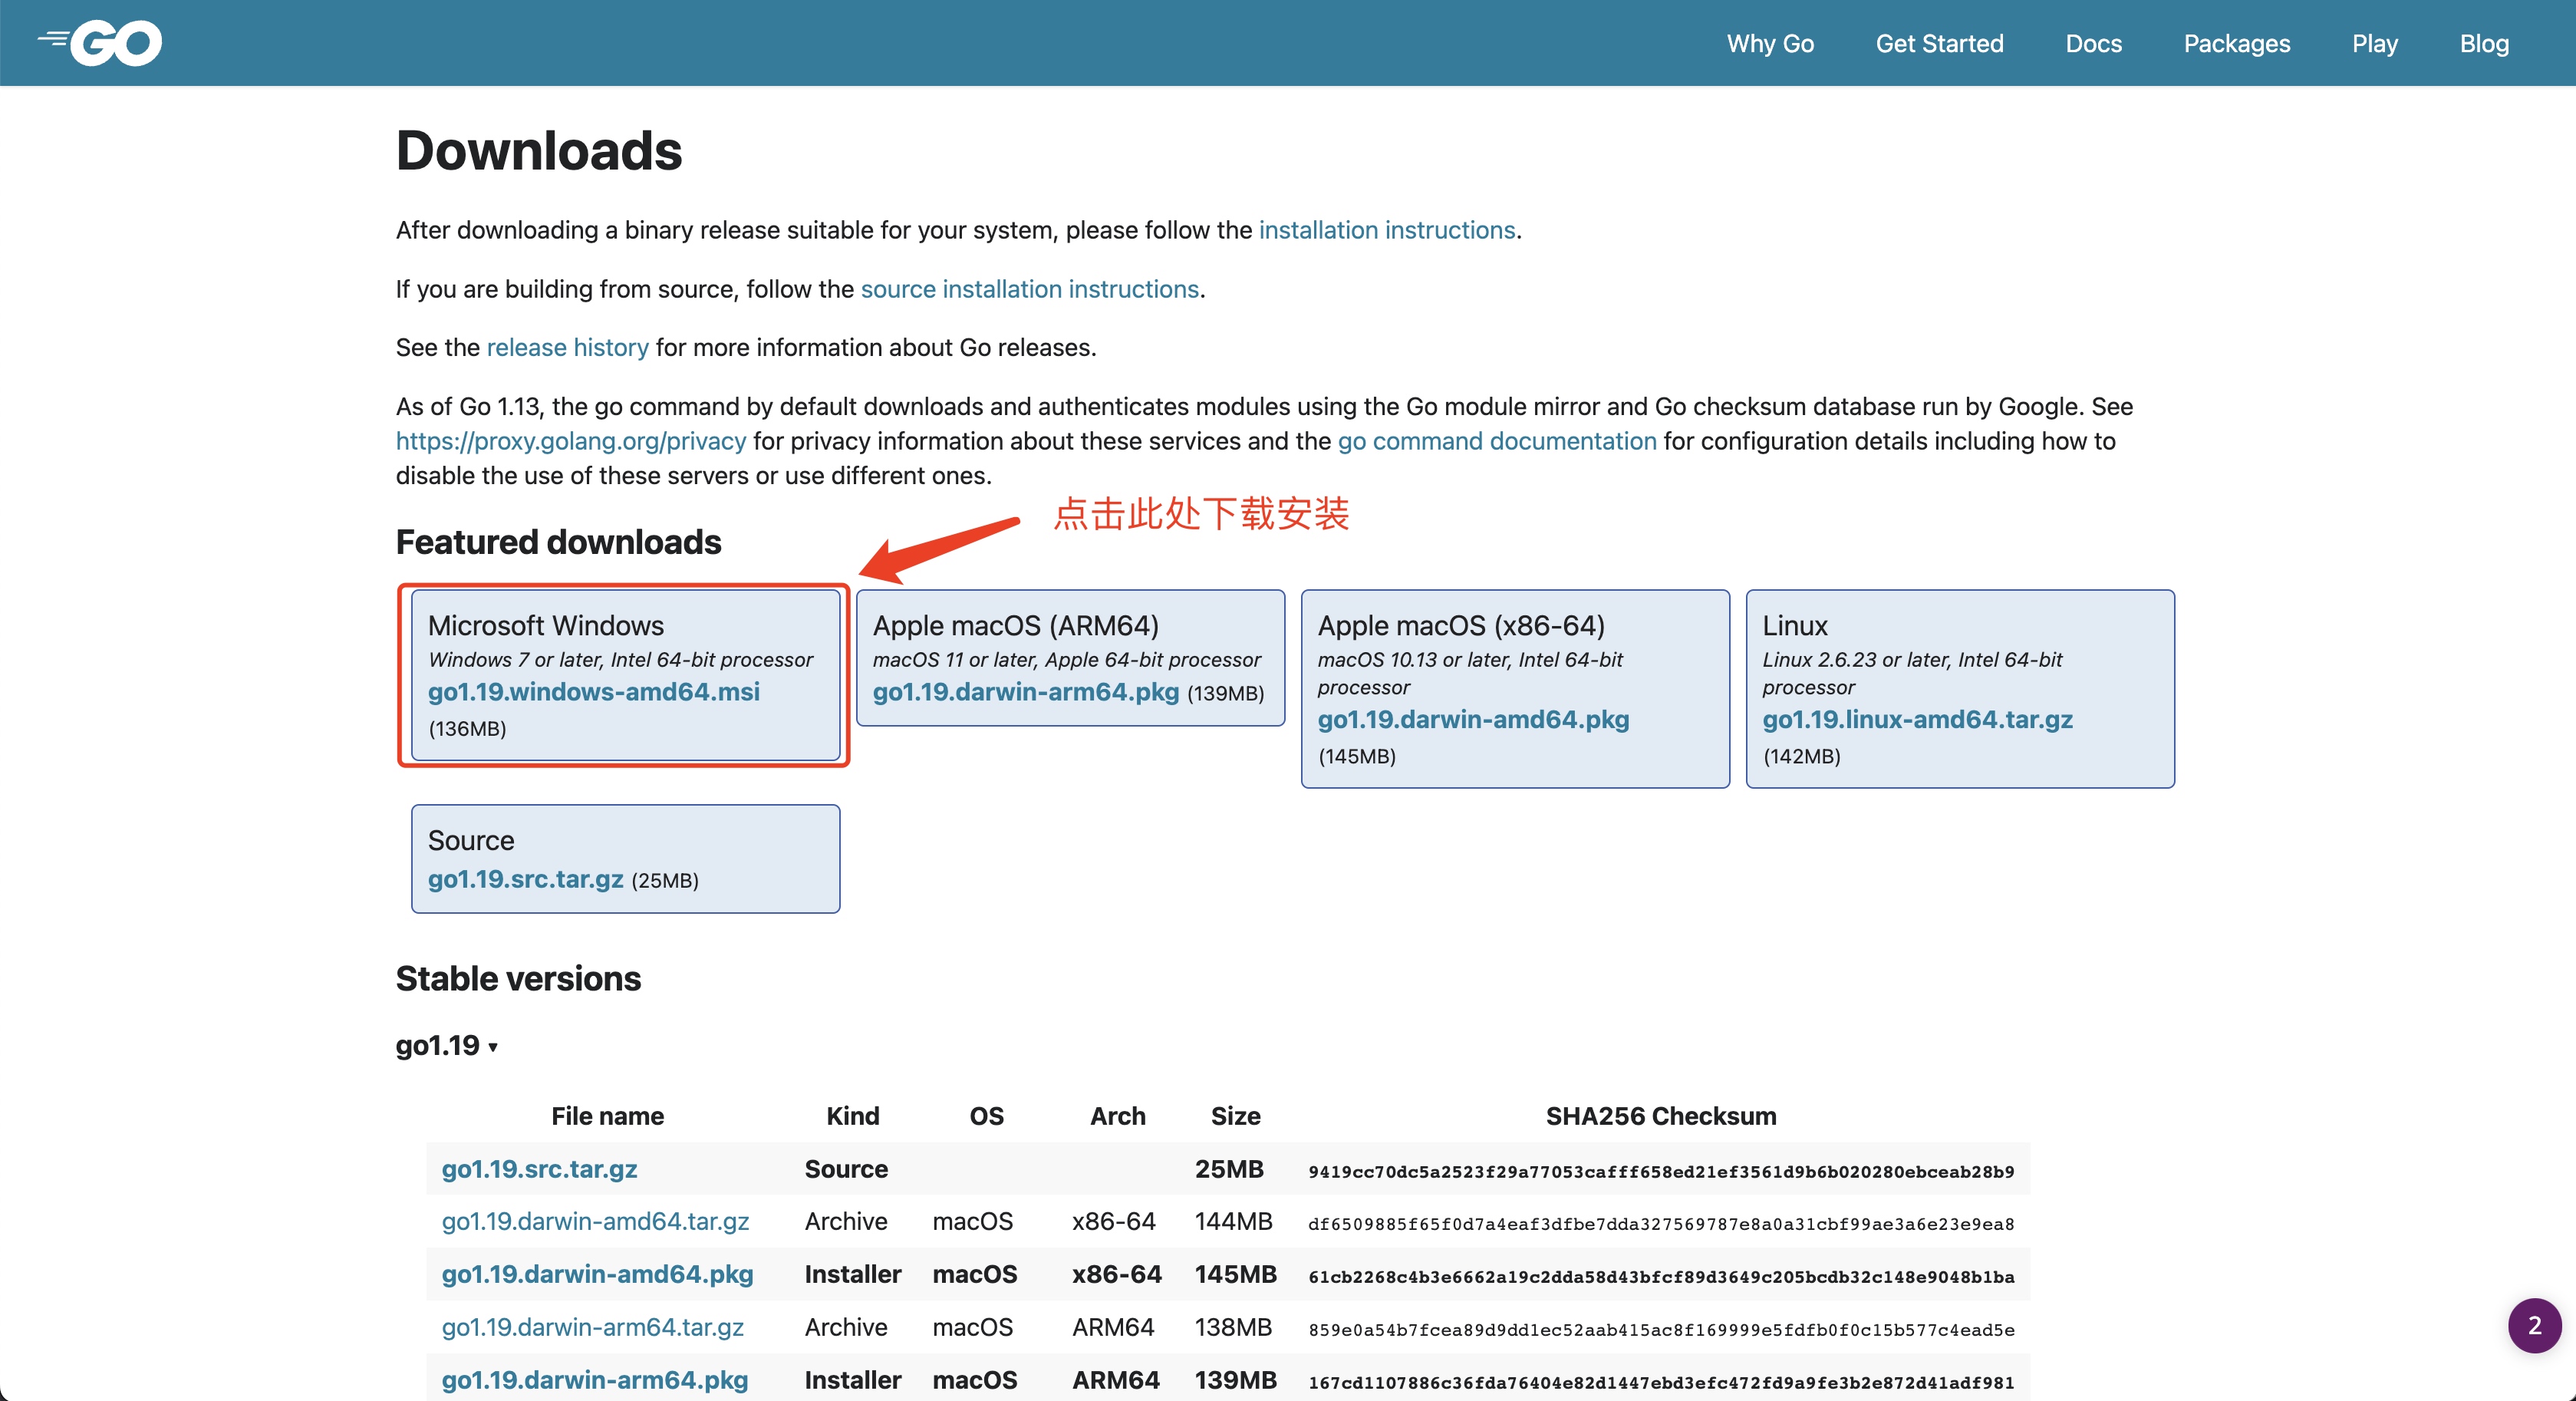Image resolution: width=2576 pixels, height=1401 pixels.
Task: Click the Arch column header
Action: 1117,1117
